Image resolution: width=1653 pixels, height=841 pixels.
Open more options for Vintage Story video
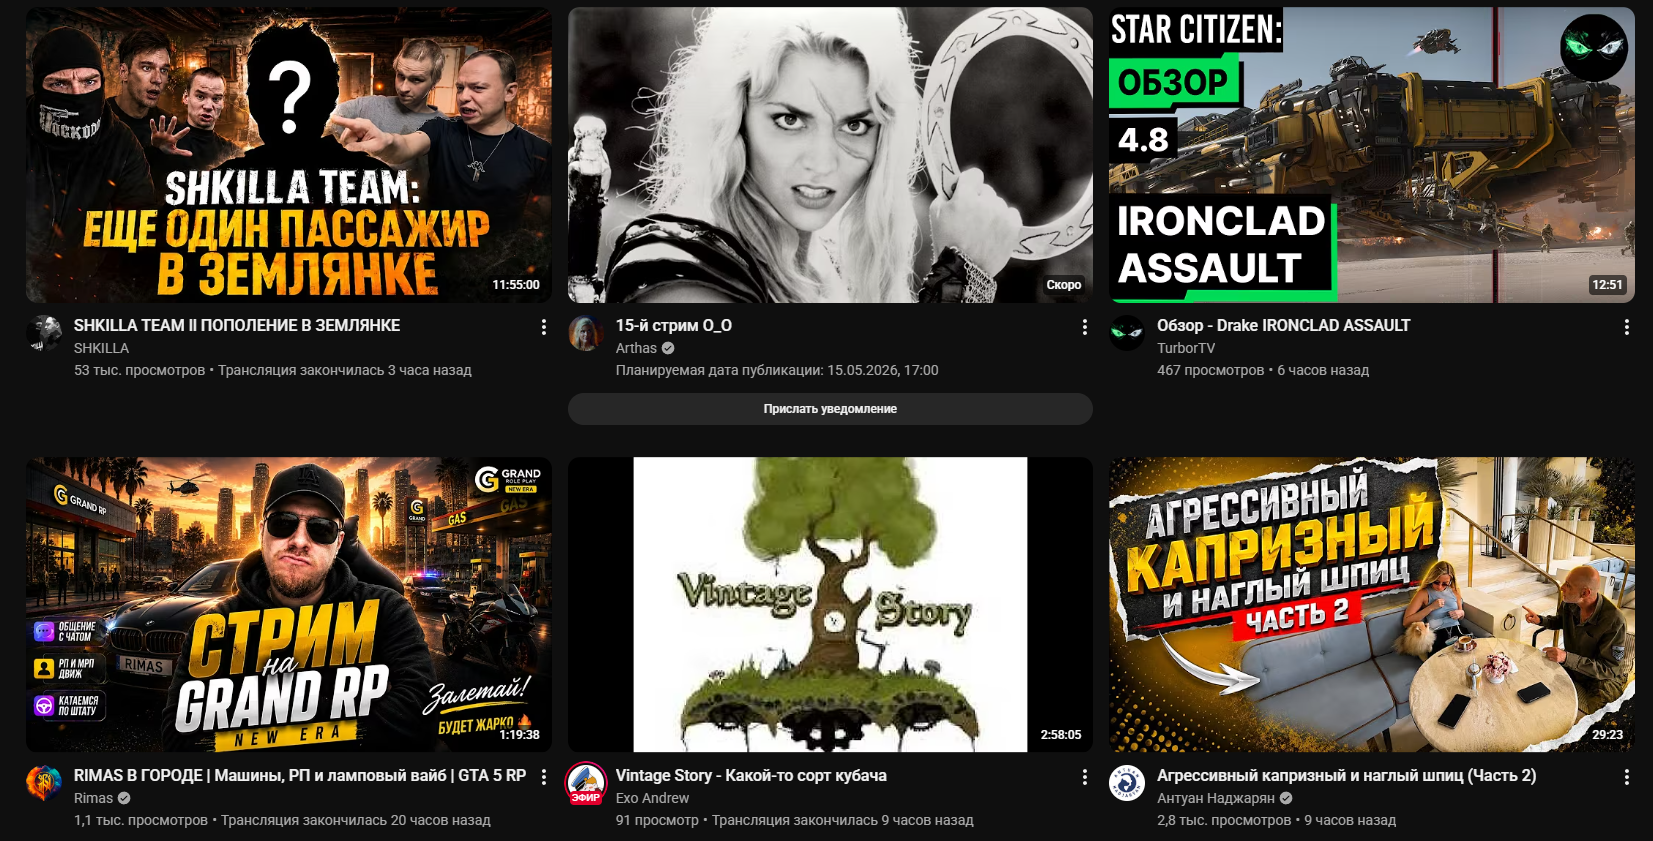(1085, 777)
